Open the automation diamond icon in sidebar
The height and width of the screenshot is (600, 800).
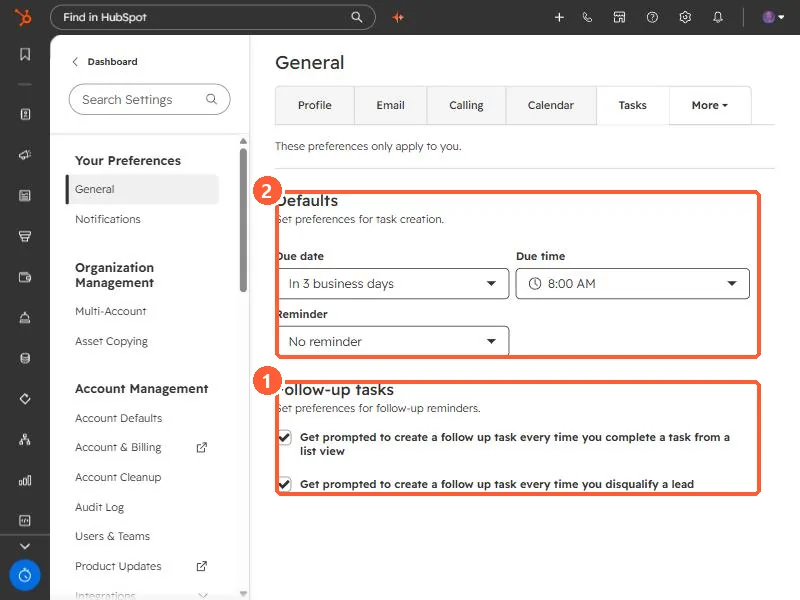click(x=24, y=399)
